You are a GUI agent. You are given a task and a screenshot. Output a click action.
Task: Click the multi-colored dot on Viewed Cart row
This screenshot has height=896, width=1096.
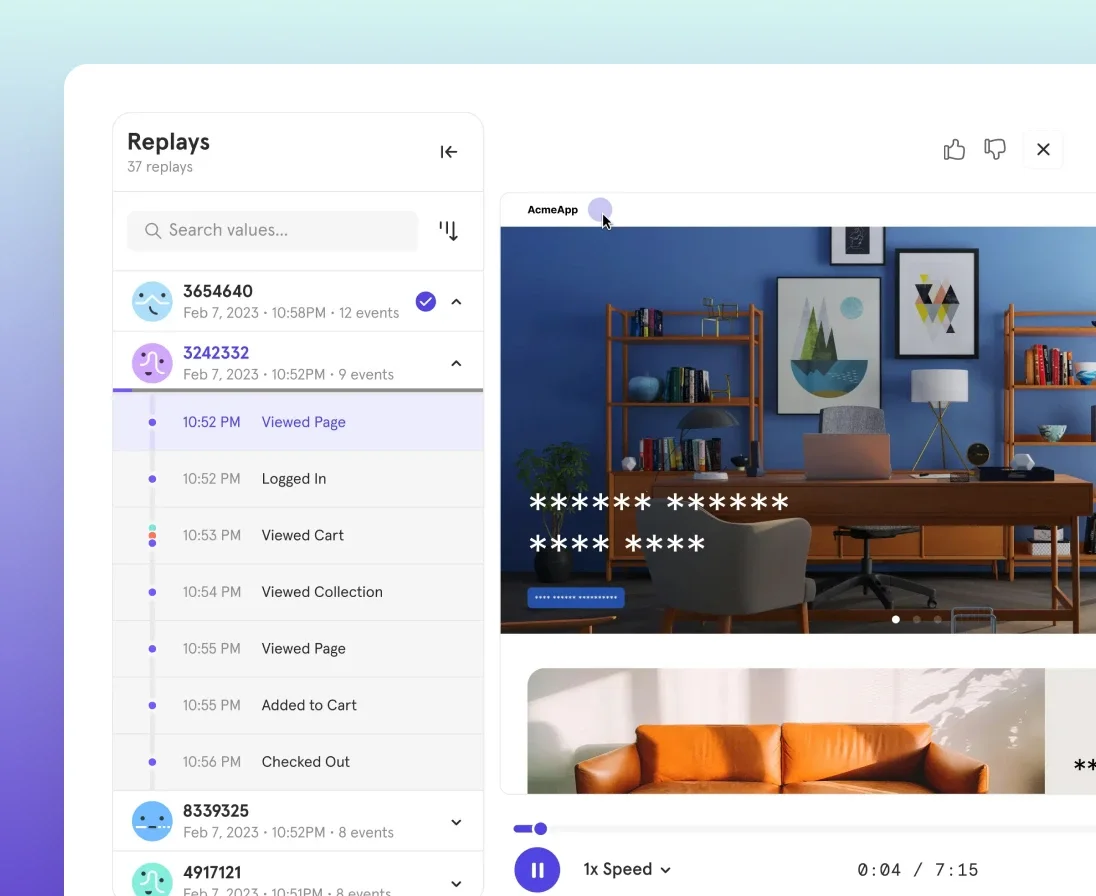click(152, 535)
